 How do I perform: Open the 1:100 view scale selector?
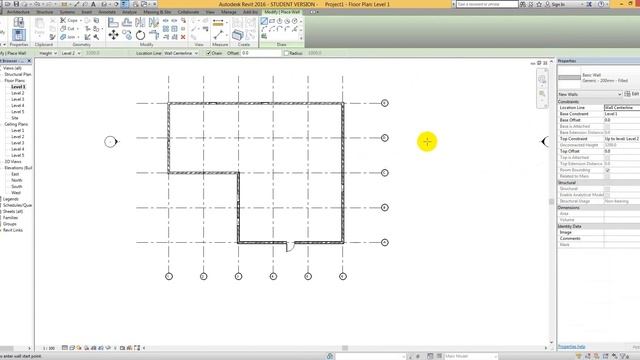tap(49, 348)
